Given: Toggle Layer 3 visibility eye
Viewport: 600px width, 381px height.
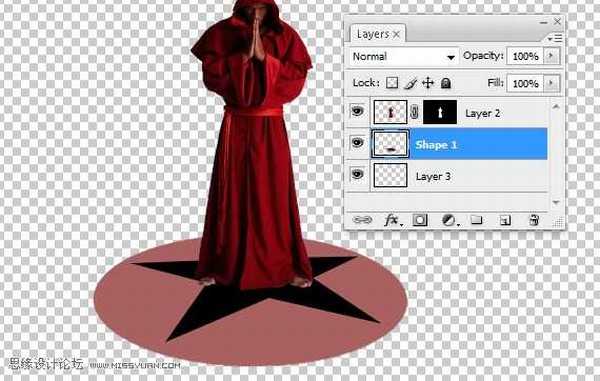Looking at the screenshot, I should pos(357,174).
